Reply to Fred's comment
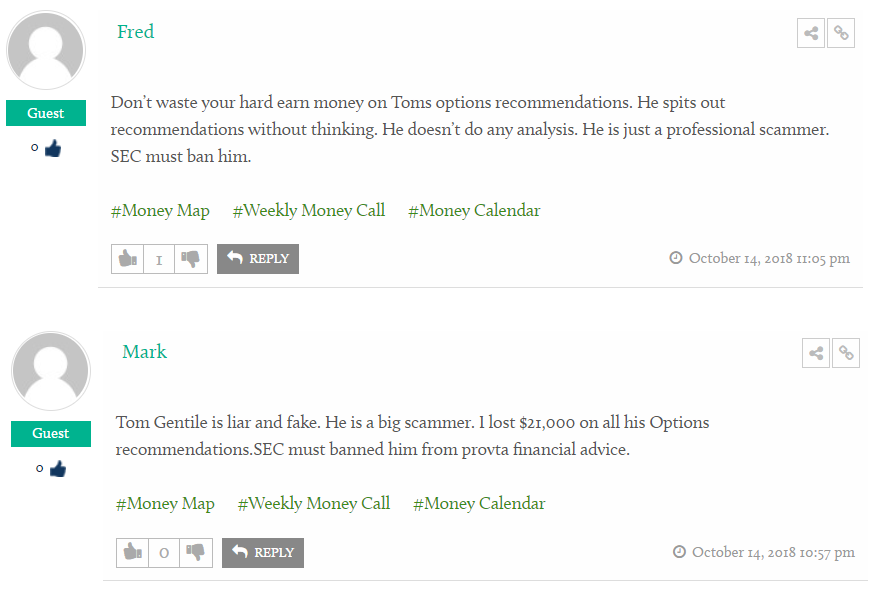896x597 pixels. 258,259
